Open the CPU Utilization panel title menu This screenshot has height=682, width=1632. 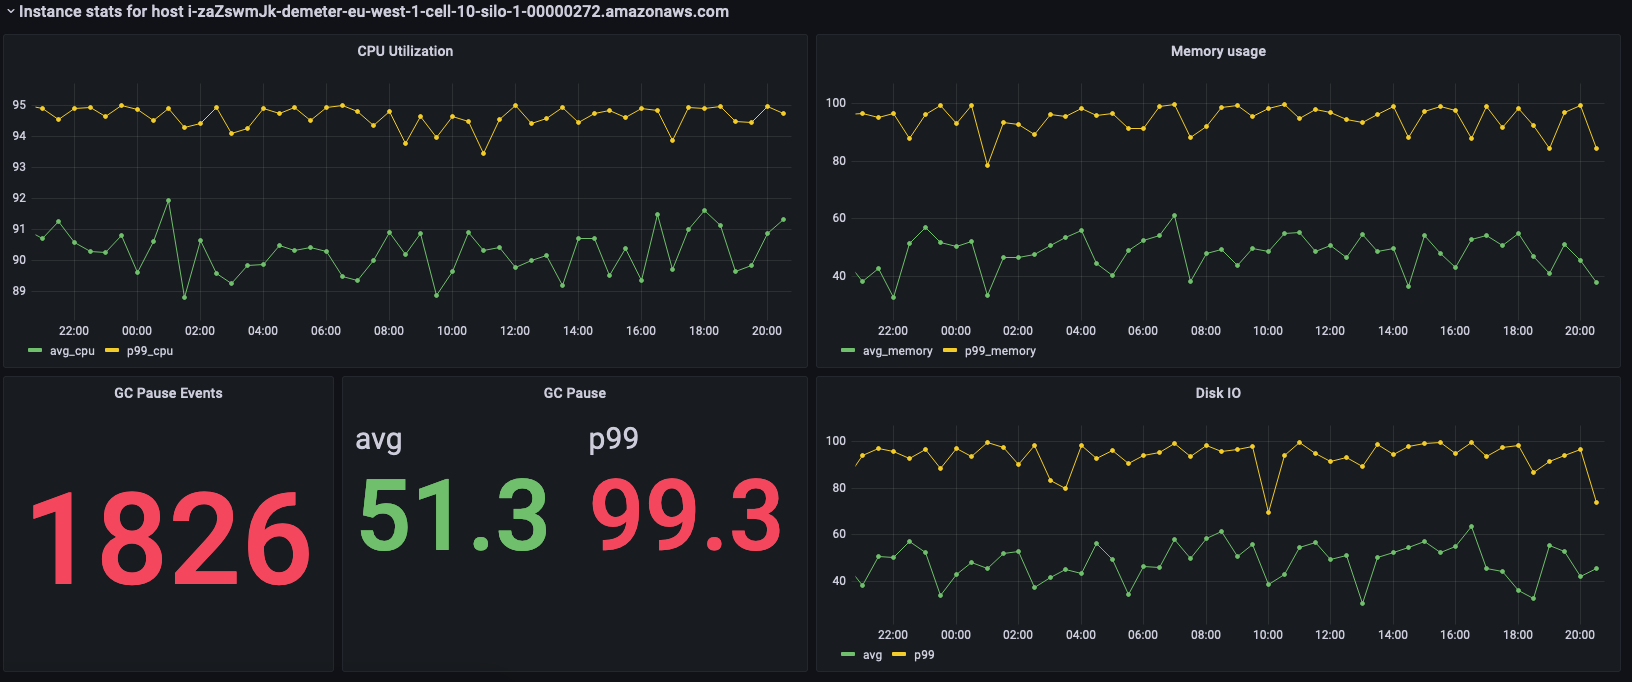click(405, 51)
